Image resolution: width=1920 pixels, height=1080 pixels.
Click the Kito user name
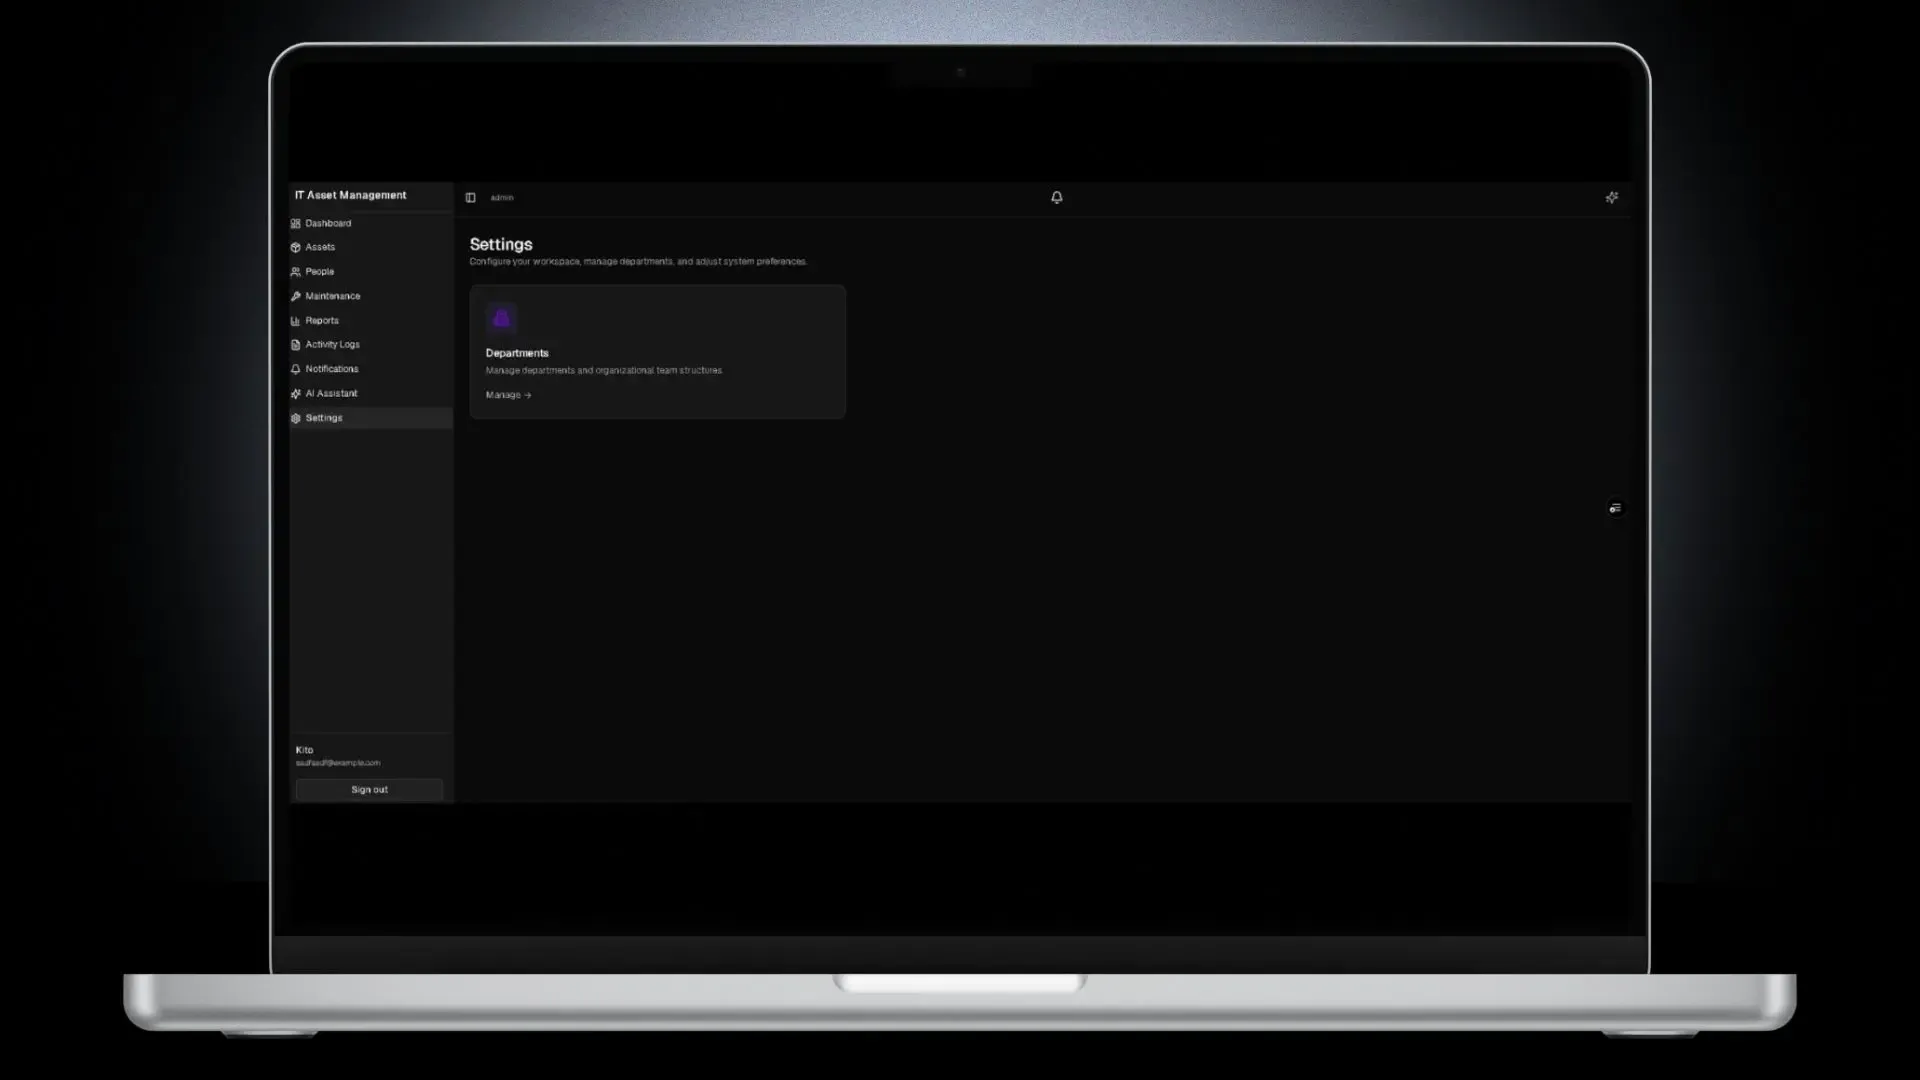click(x=305, y=750)
